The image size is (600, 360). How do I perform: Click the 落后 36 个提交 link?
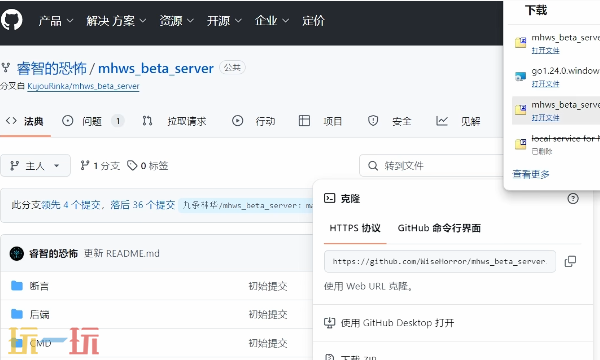pos(143,205)
